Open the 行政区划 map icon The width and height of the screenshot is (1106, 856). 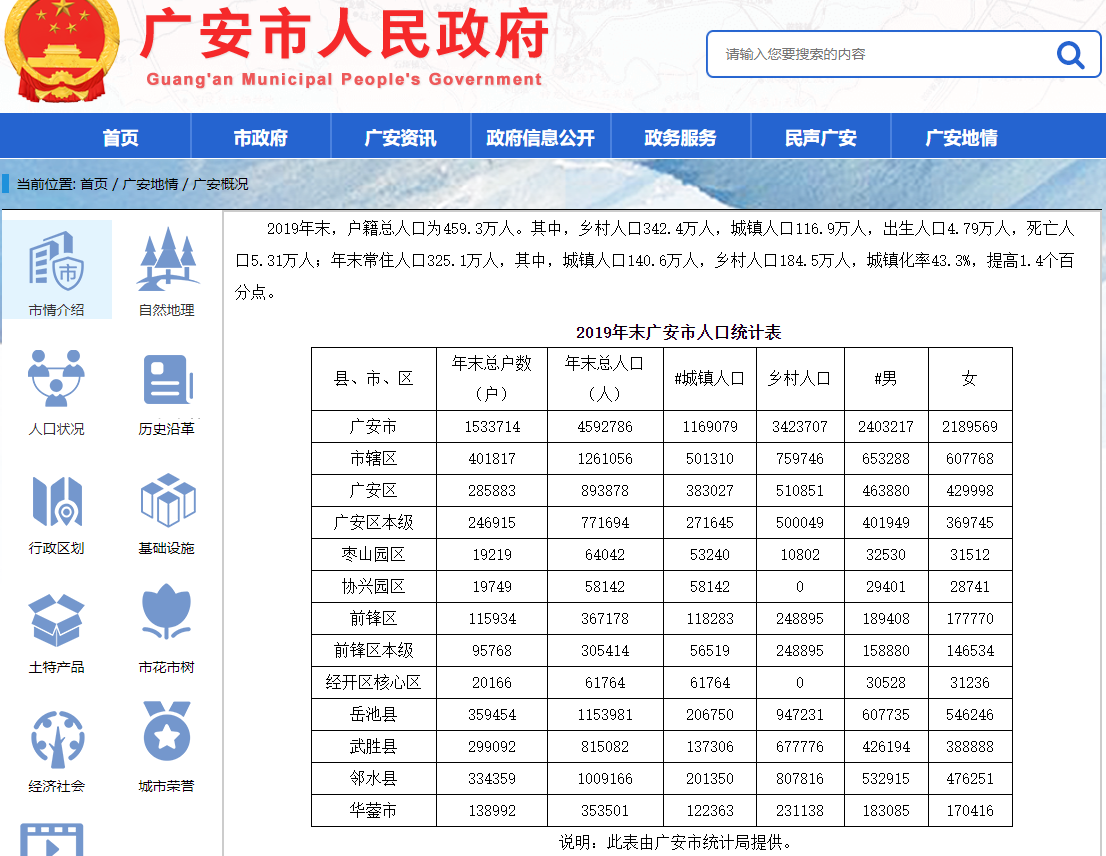(56, 500)
